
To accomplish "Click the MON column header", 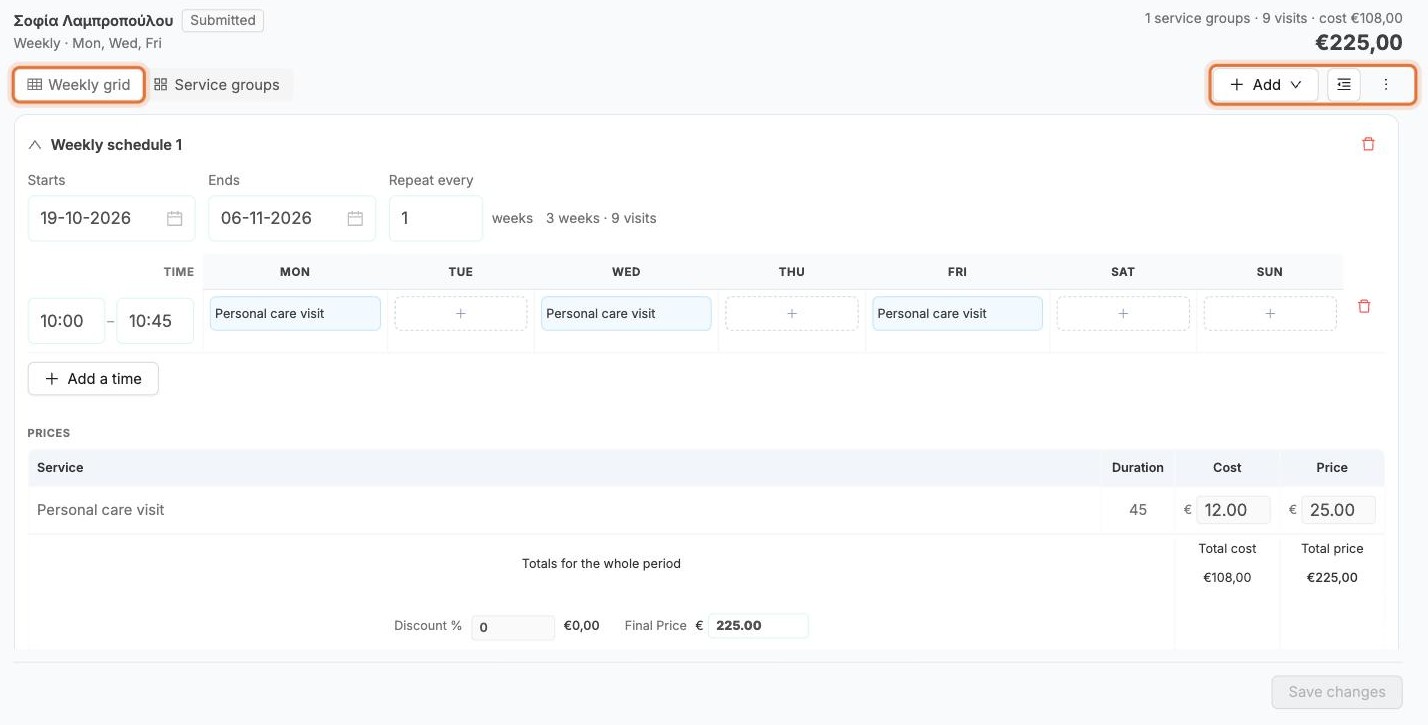I will coord(295,272).
